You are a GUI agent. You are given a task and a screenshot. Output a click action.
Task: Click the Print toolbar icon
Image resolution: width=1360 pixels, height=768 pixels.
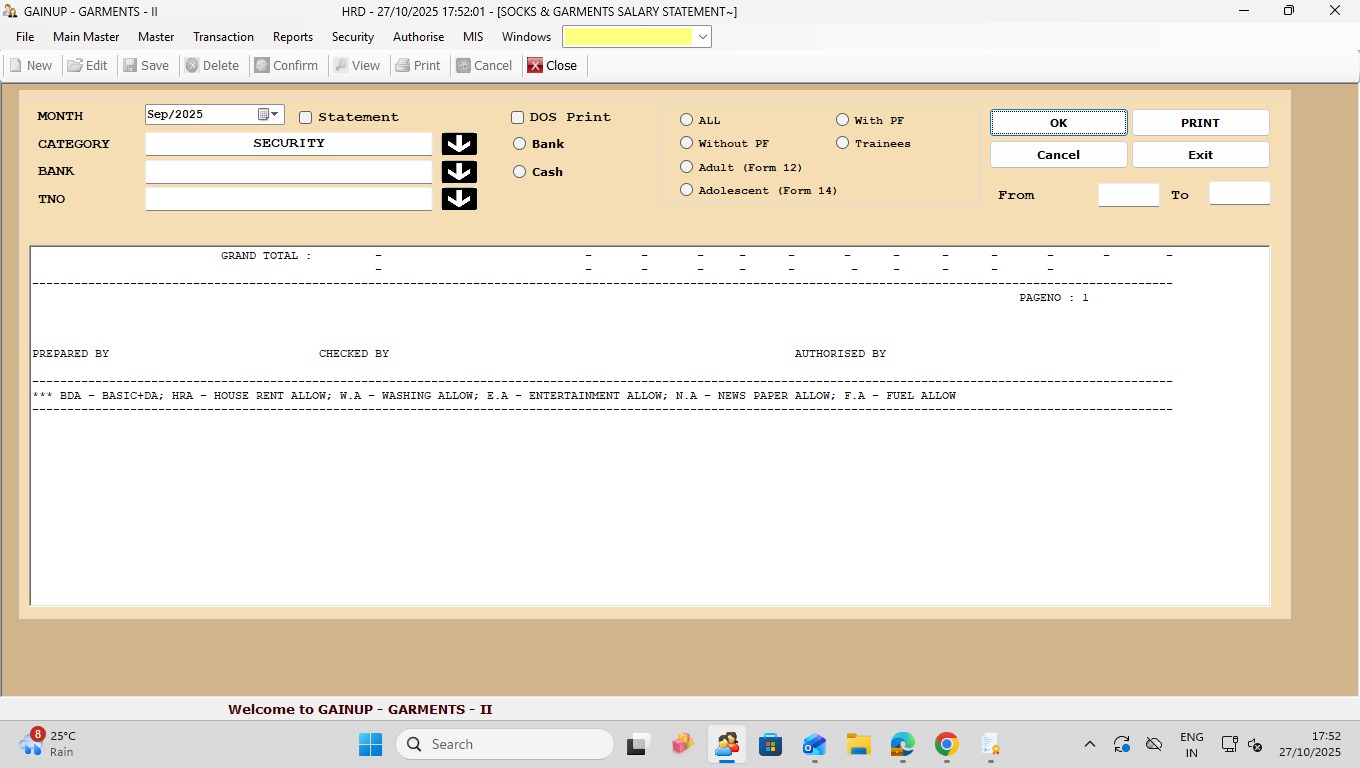(403, 66)
